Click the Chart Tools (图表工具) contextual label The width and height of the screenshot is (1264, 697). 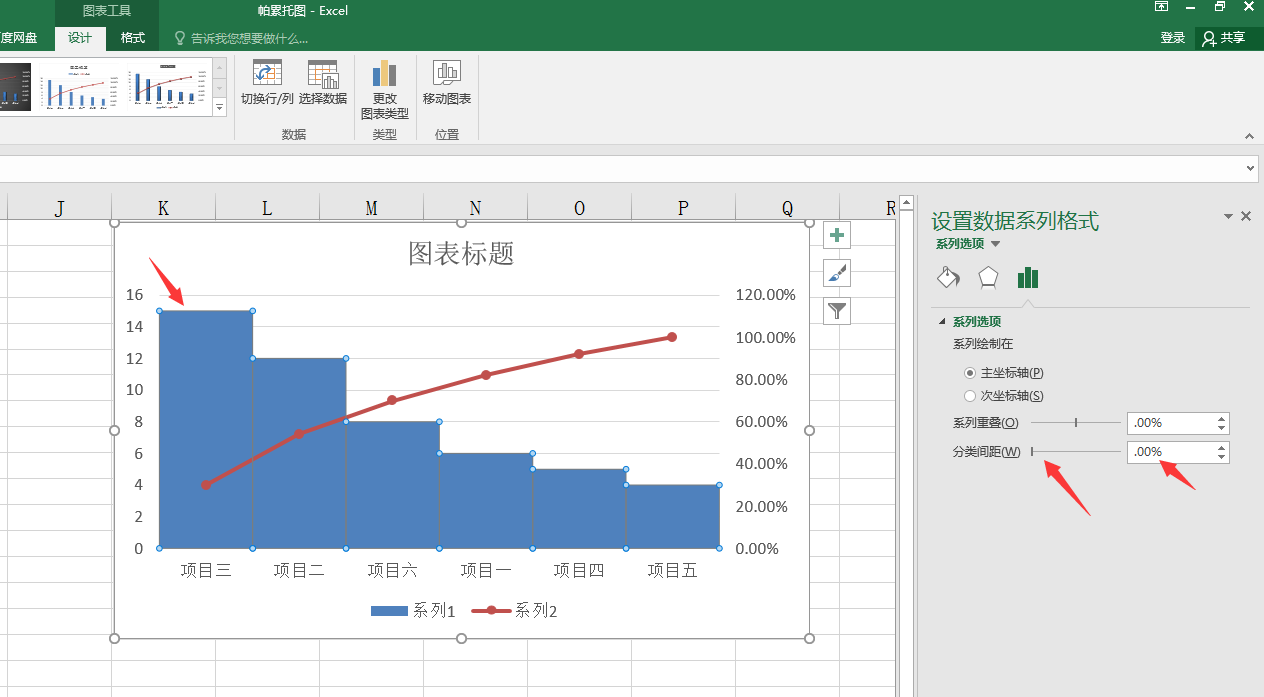pos(106,11)
